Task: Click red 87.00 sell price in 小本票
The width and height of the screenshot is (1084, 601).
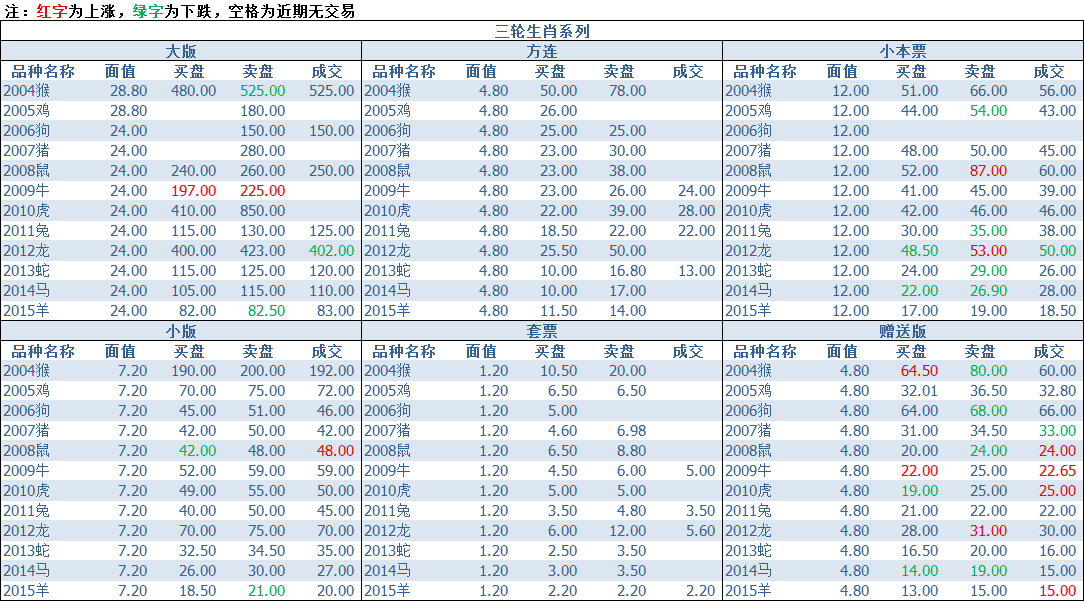Action: click(989, 171)
